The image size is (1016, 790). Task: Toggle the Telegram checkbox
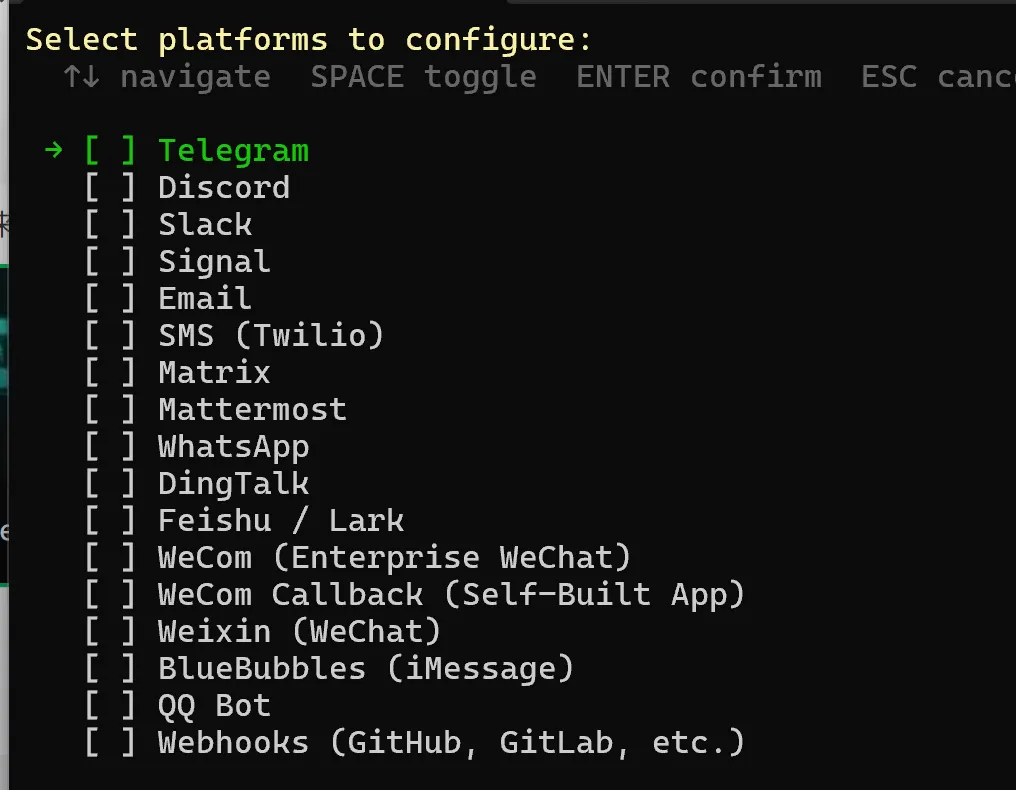tap(110, 151)
